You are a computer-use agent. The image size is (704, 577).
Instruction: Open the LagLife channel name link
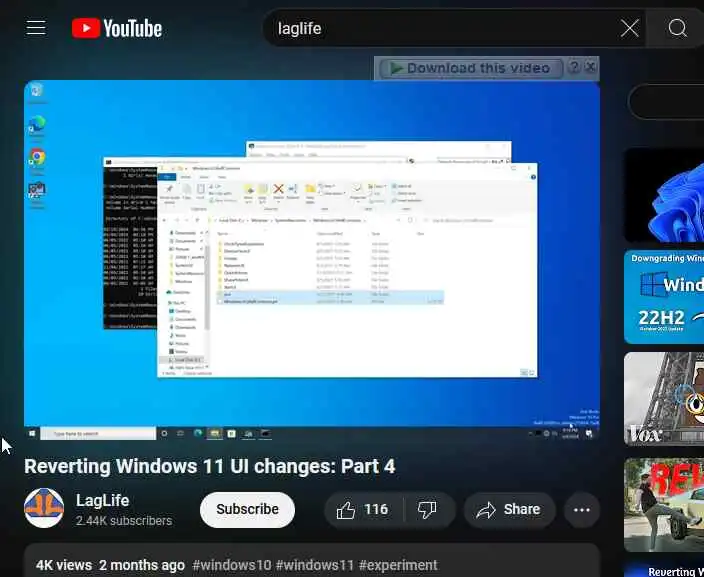click(102, 500)
